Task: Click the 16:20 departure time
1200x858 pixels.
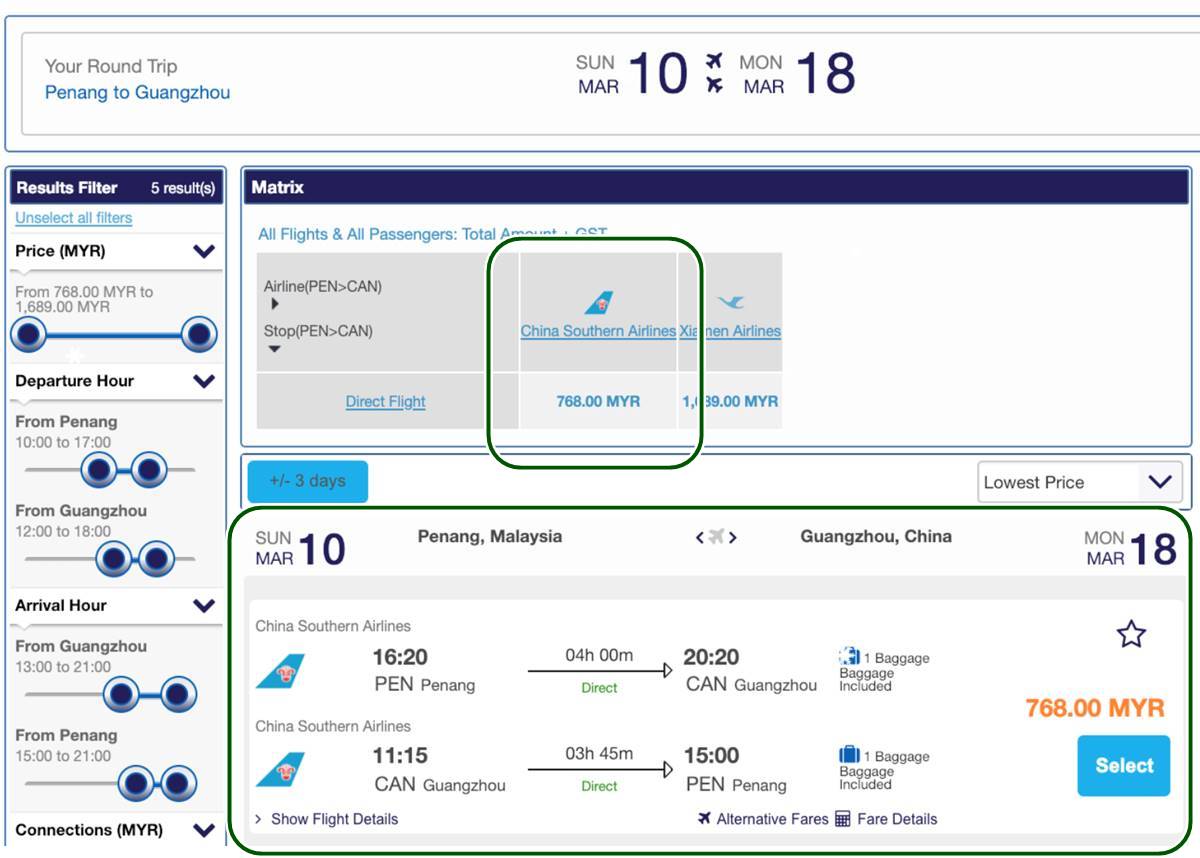Action: (x=400, y=657)
